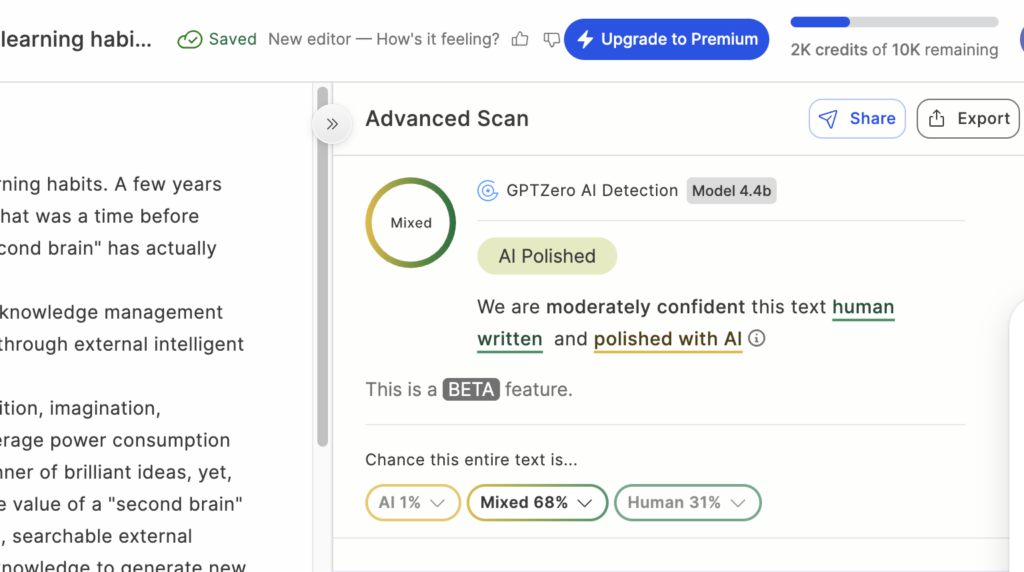Click the Upgrade to Premium button

pyautogui.click(x=666, y=39)
